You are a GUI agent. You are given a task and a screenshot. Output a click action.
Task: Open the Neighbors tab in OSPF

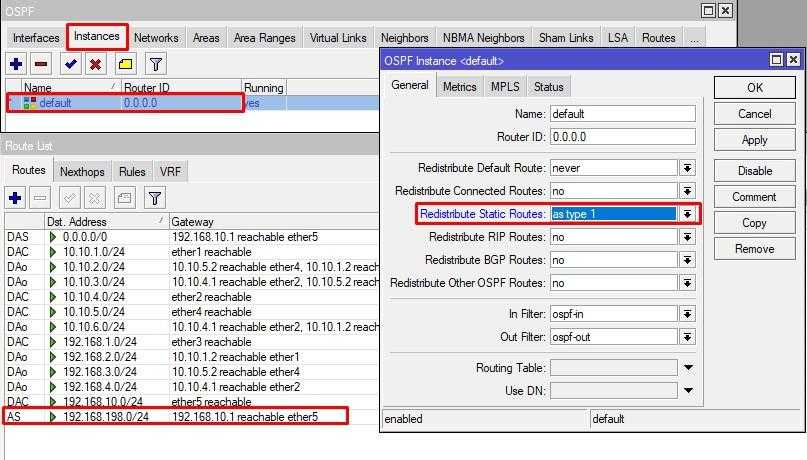(x=404, y=38)
